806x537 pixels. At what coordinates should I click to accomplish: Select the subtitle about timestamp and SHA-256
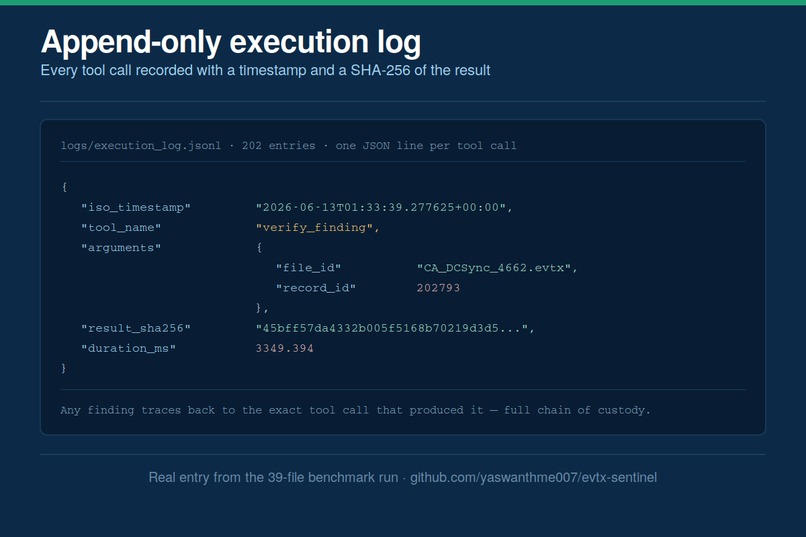tap(265, 70)
